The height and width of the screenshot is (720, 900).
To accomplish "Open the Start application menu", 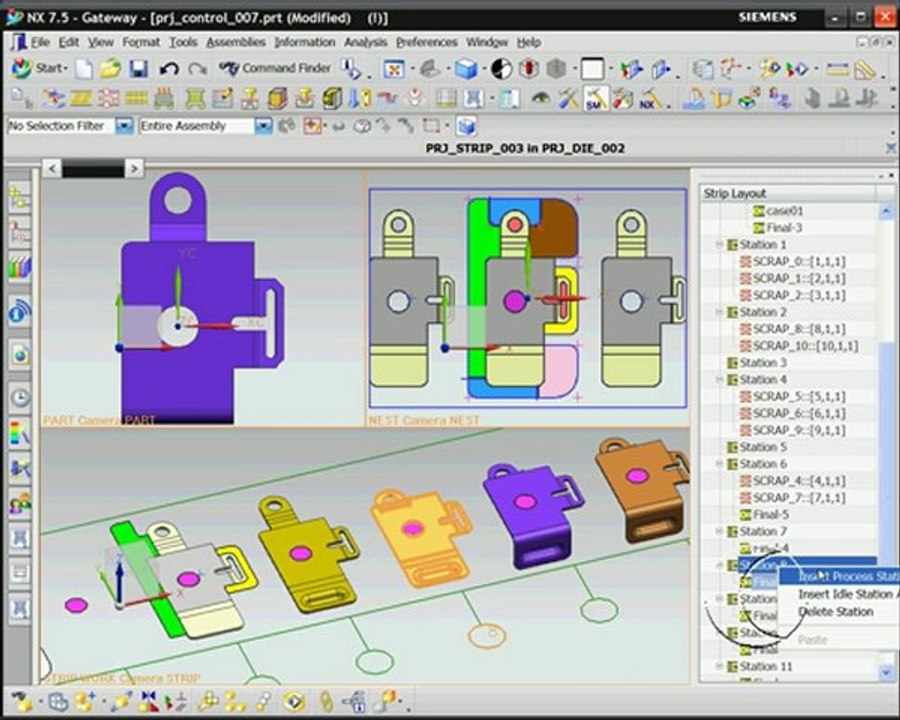I will 39,68.
